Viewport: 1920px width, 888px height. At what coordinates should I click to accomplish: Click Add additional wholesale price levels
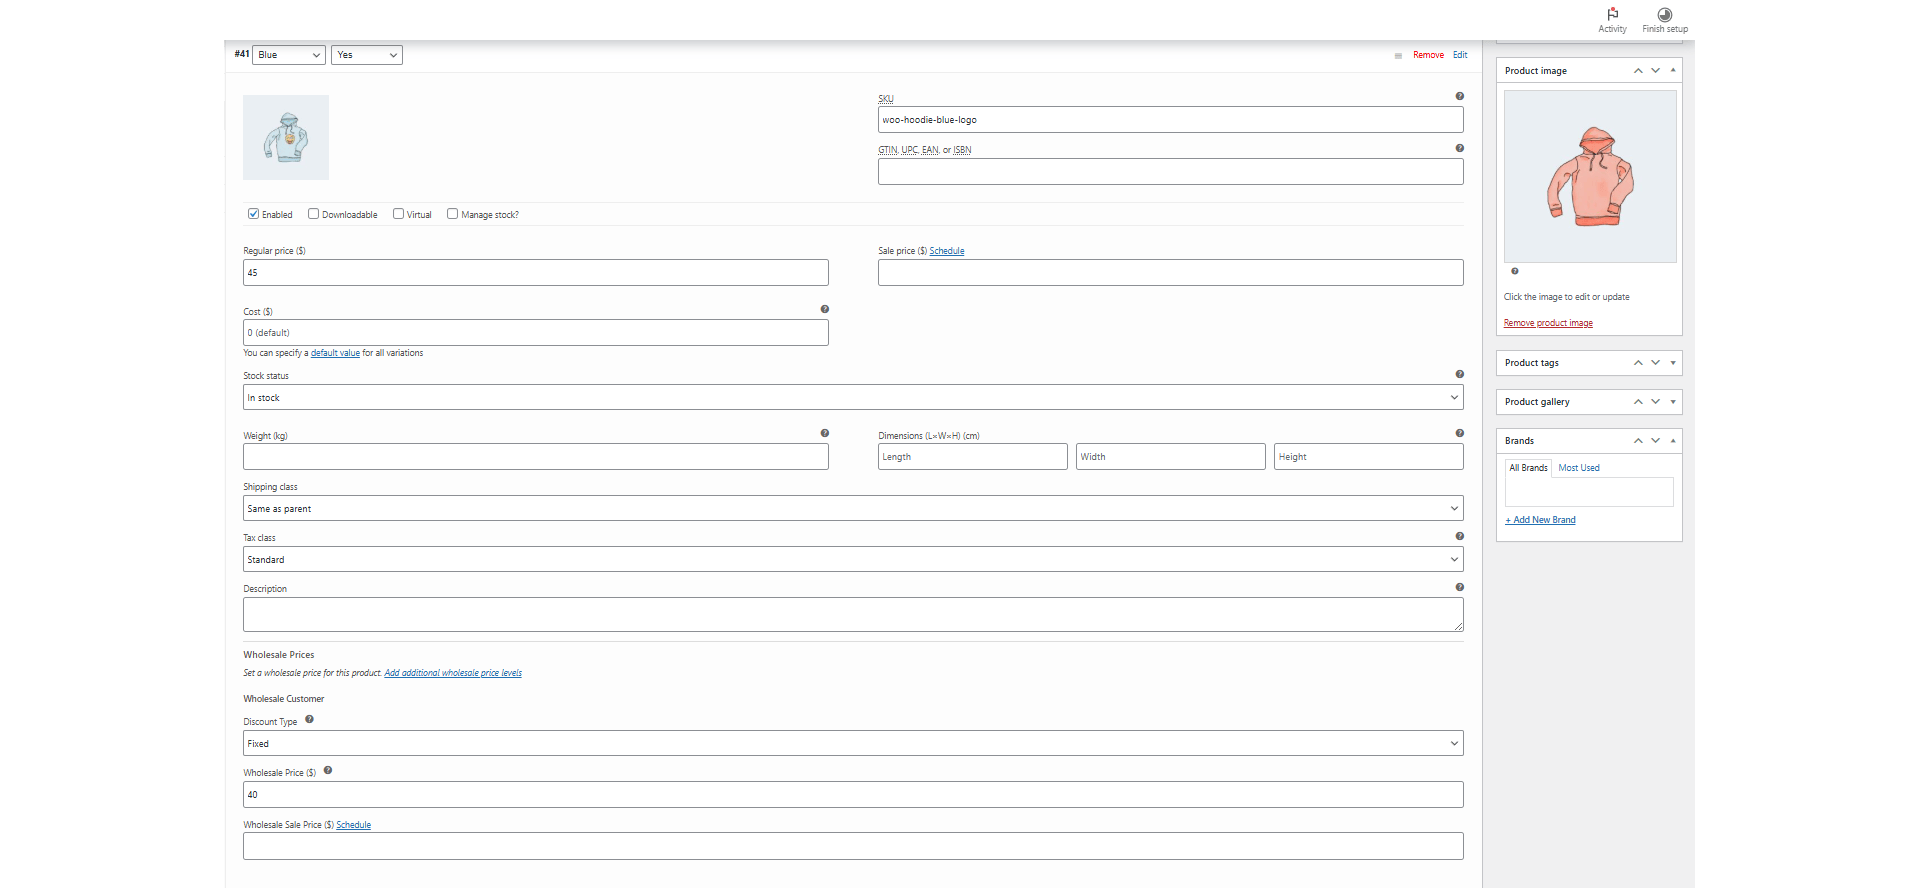point(453,673)
